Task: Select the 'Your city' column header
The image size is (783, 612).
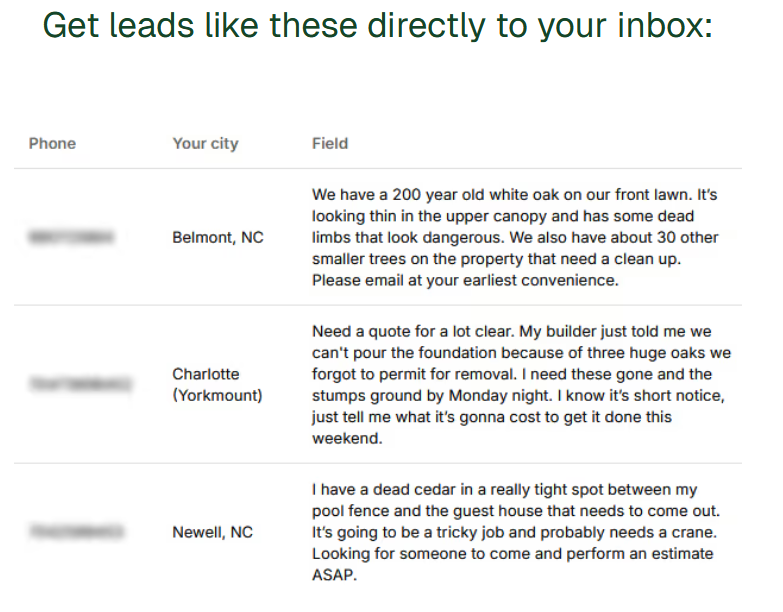Action: (x=205, y=143)
